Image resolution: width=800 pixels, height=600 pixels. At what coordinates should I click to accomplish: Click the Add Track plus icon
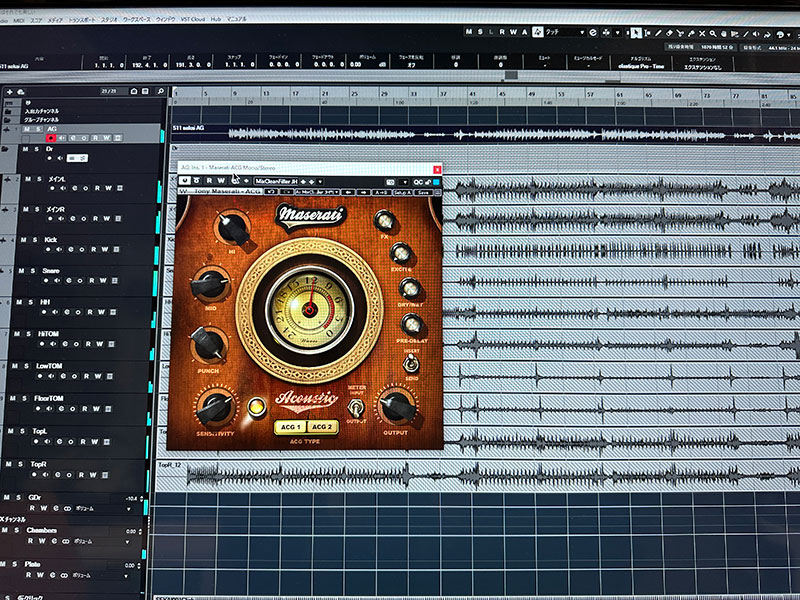click(x=10, y=92)
